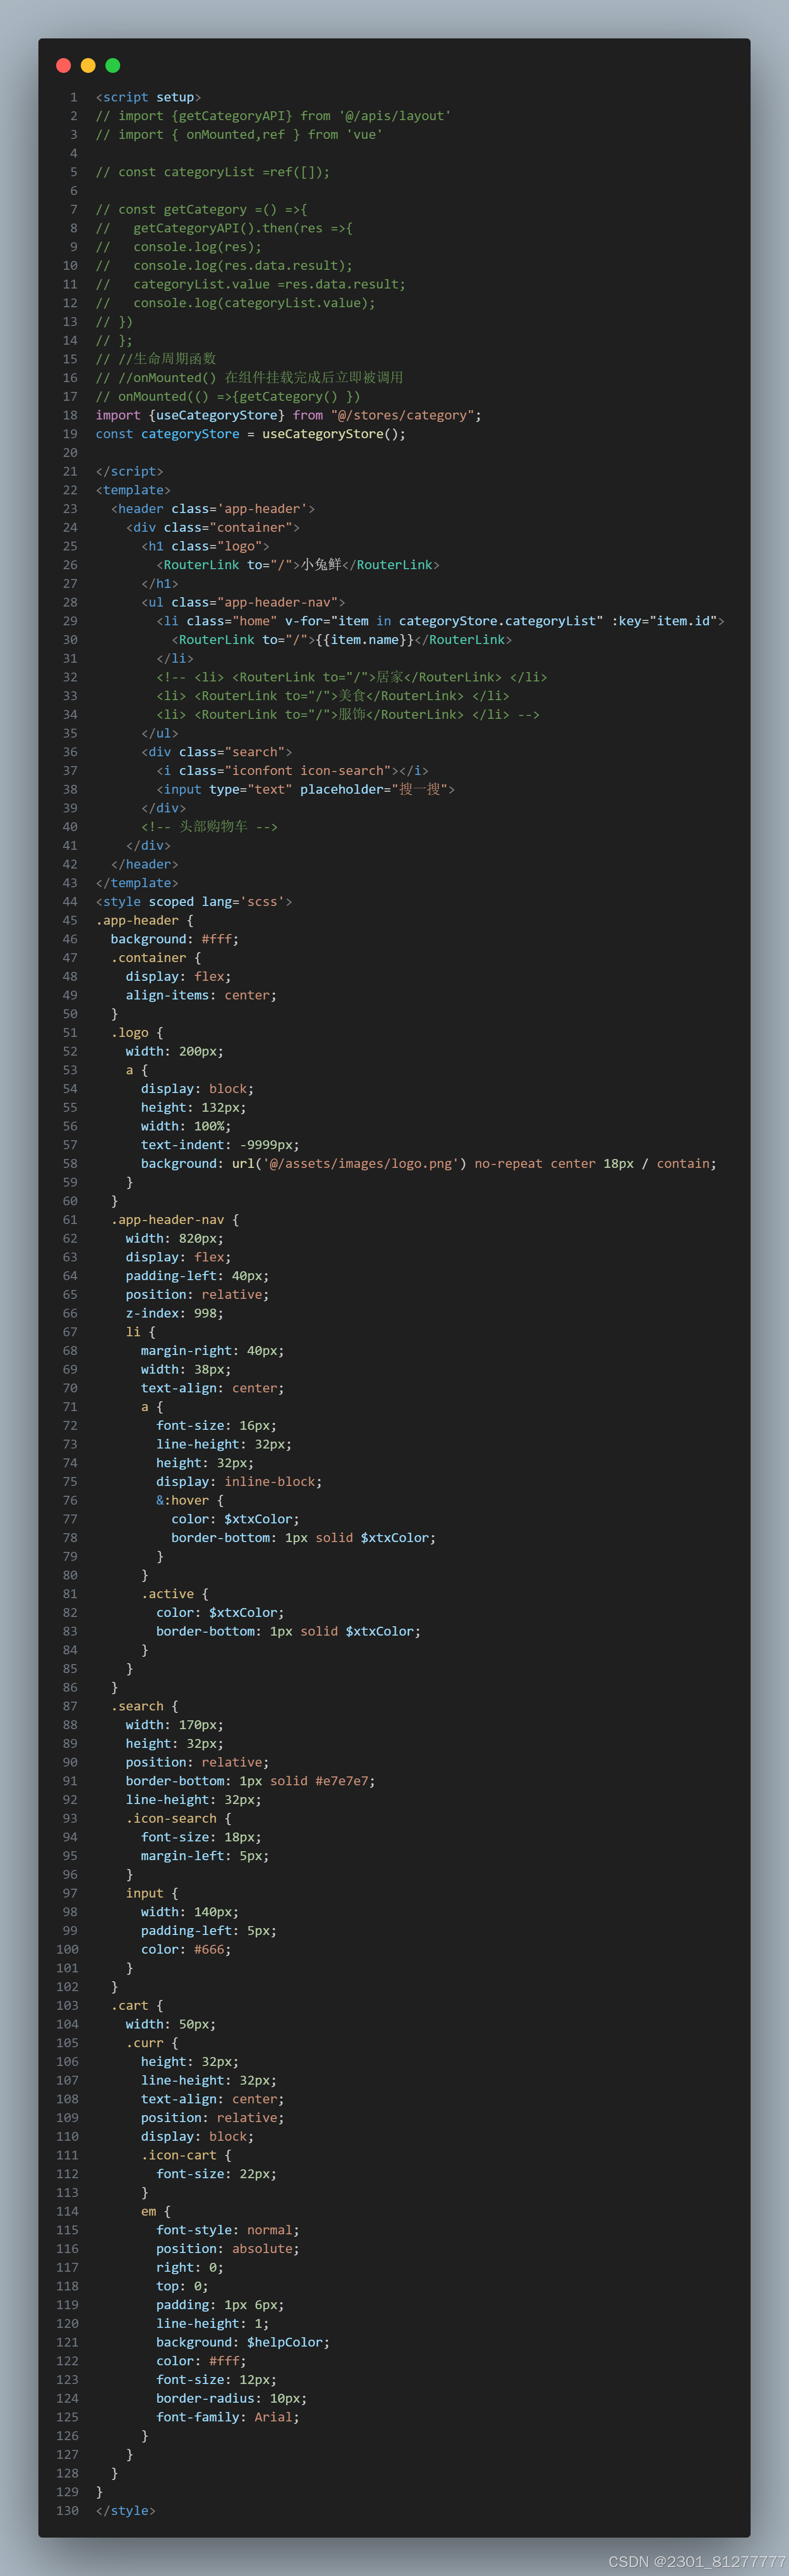Click the yellow minimize dot
Screen dimensions: 789x2576
coord(88,65)
